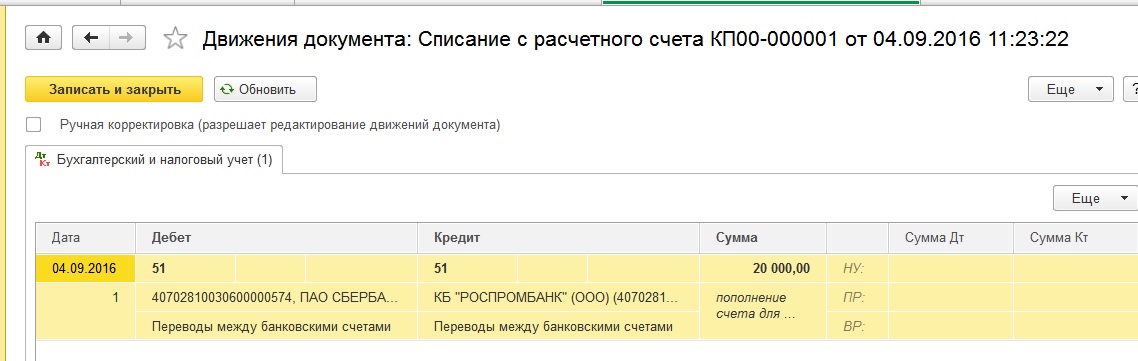Select the credit КБ РОСПРОМБАНК account cell
The width and height of the screenshot is (1138, 361).
[558, 297]
